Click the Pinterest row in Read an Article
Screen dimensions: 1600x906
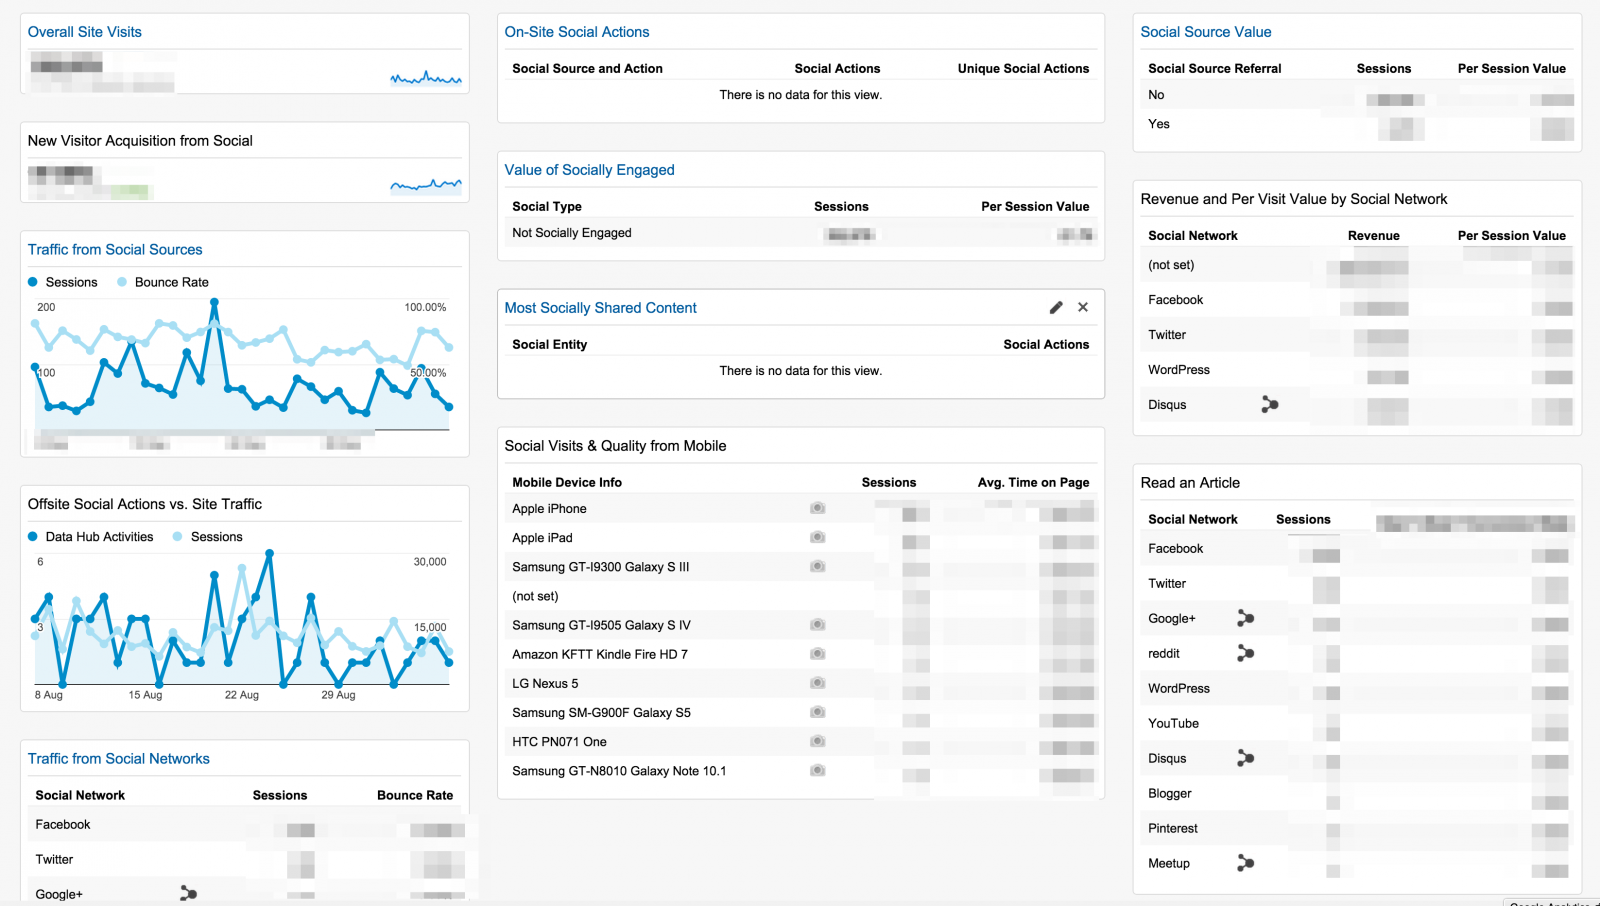(1357, 829)
